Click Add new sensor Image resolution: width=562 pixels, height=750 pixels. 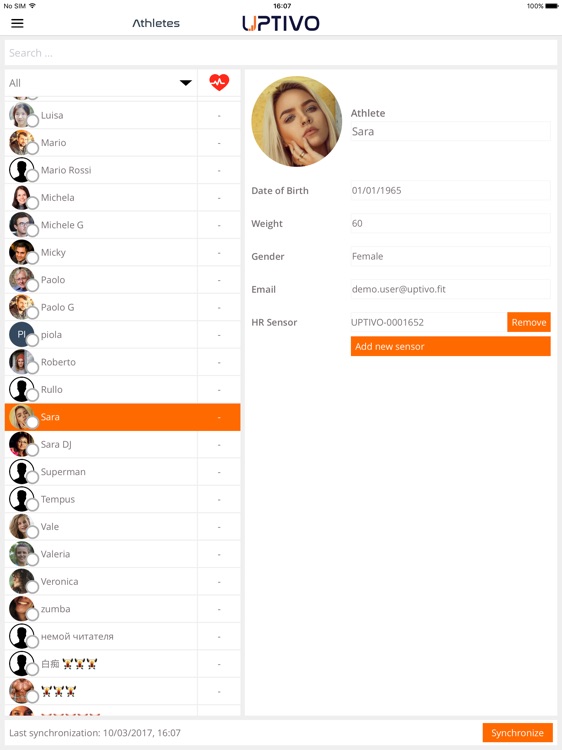(451, 346)
